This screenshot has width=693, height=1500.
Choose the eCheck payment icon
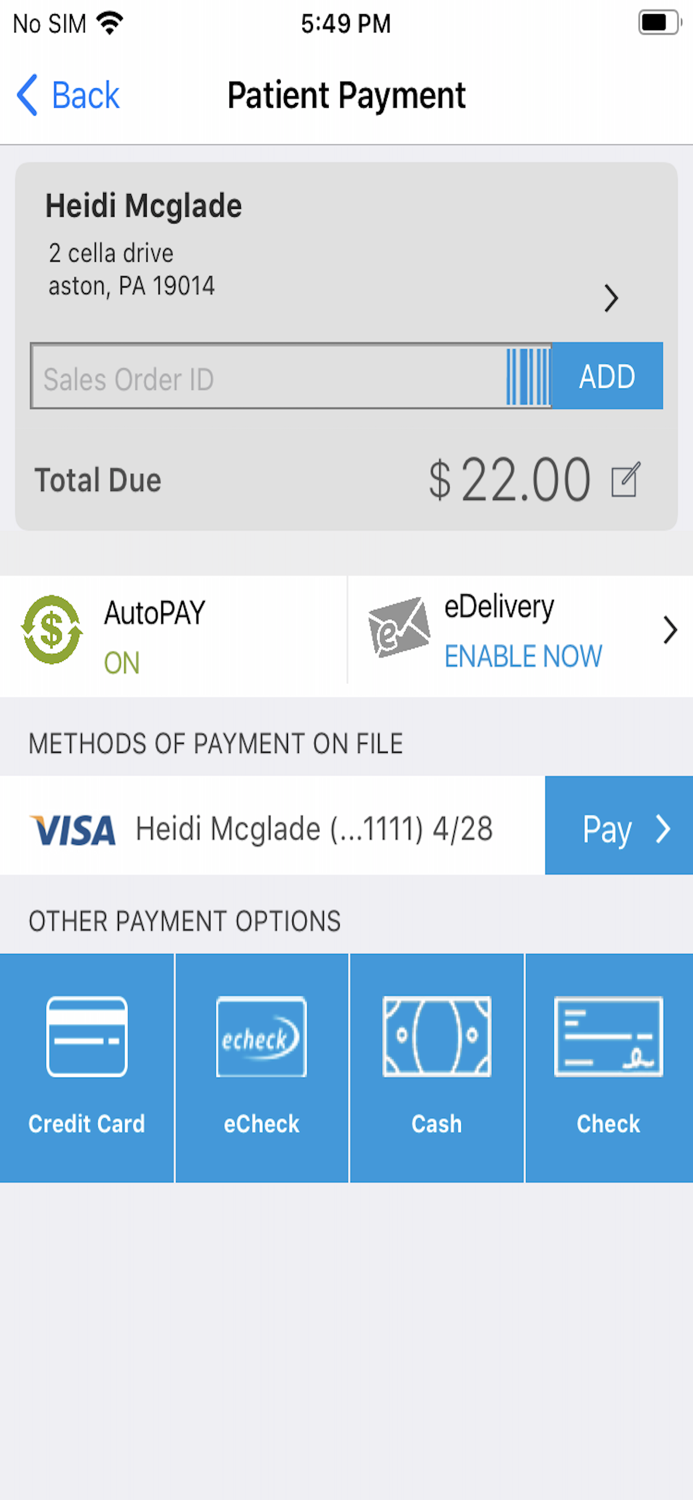261,1037
